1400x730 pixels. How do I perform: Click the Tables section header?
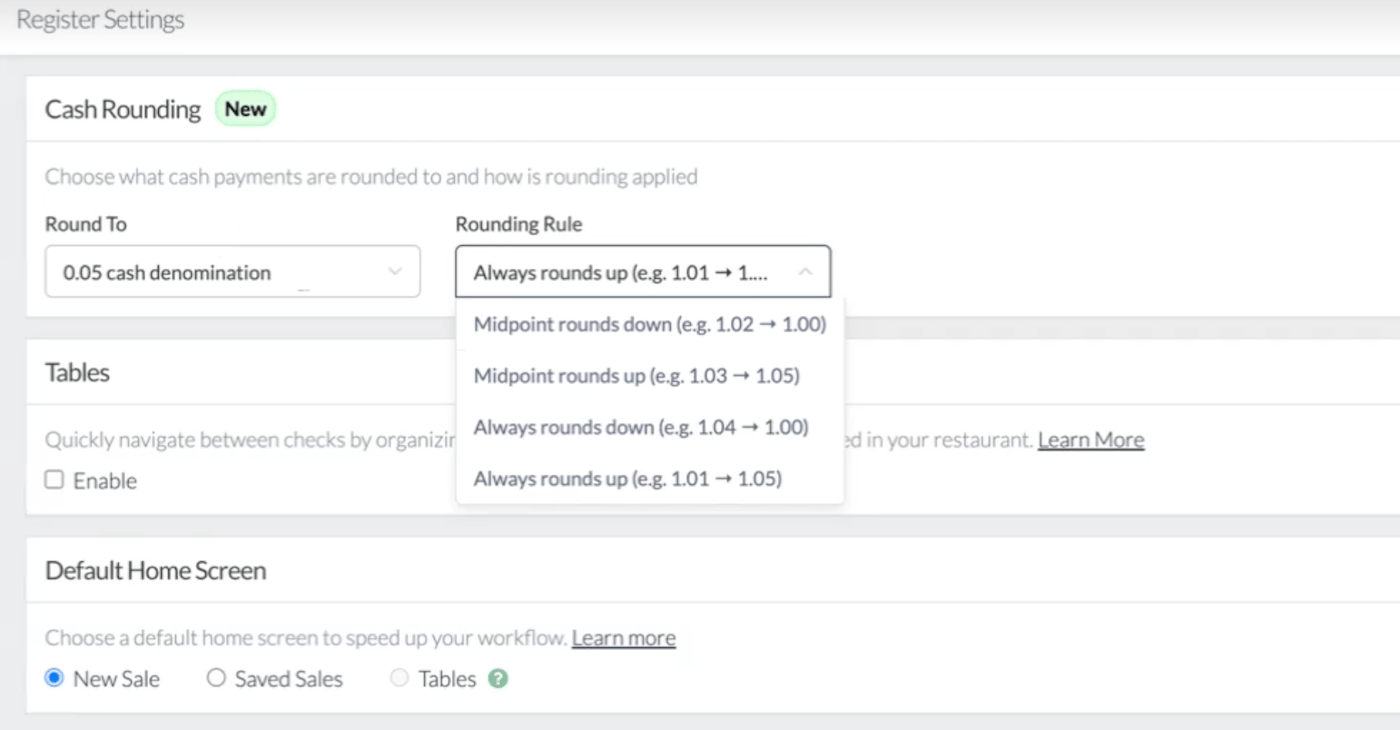coord(77,372)
